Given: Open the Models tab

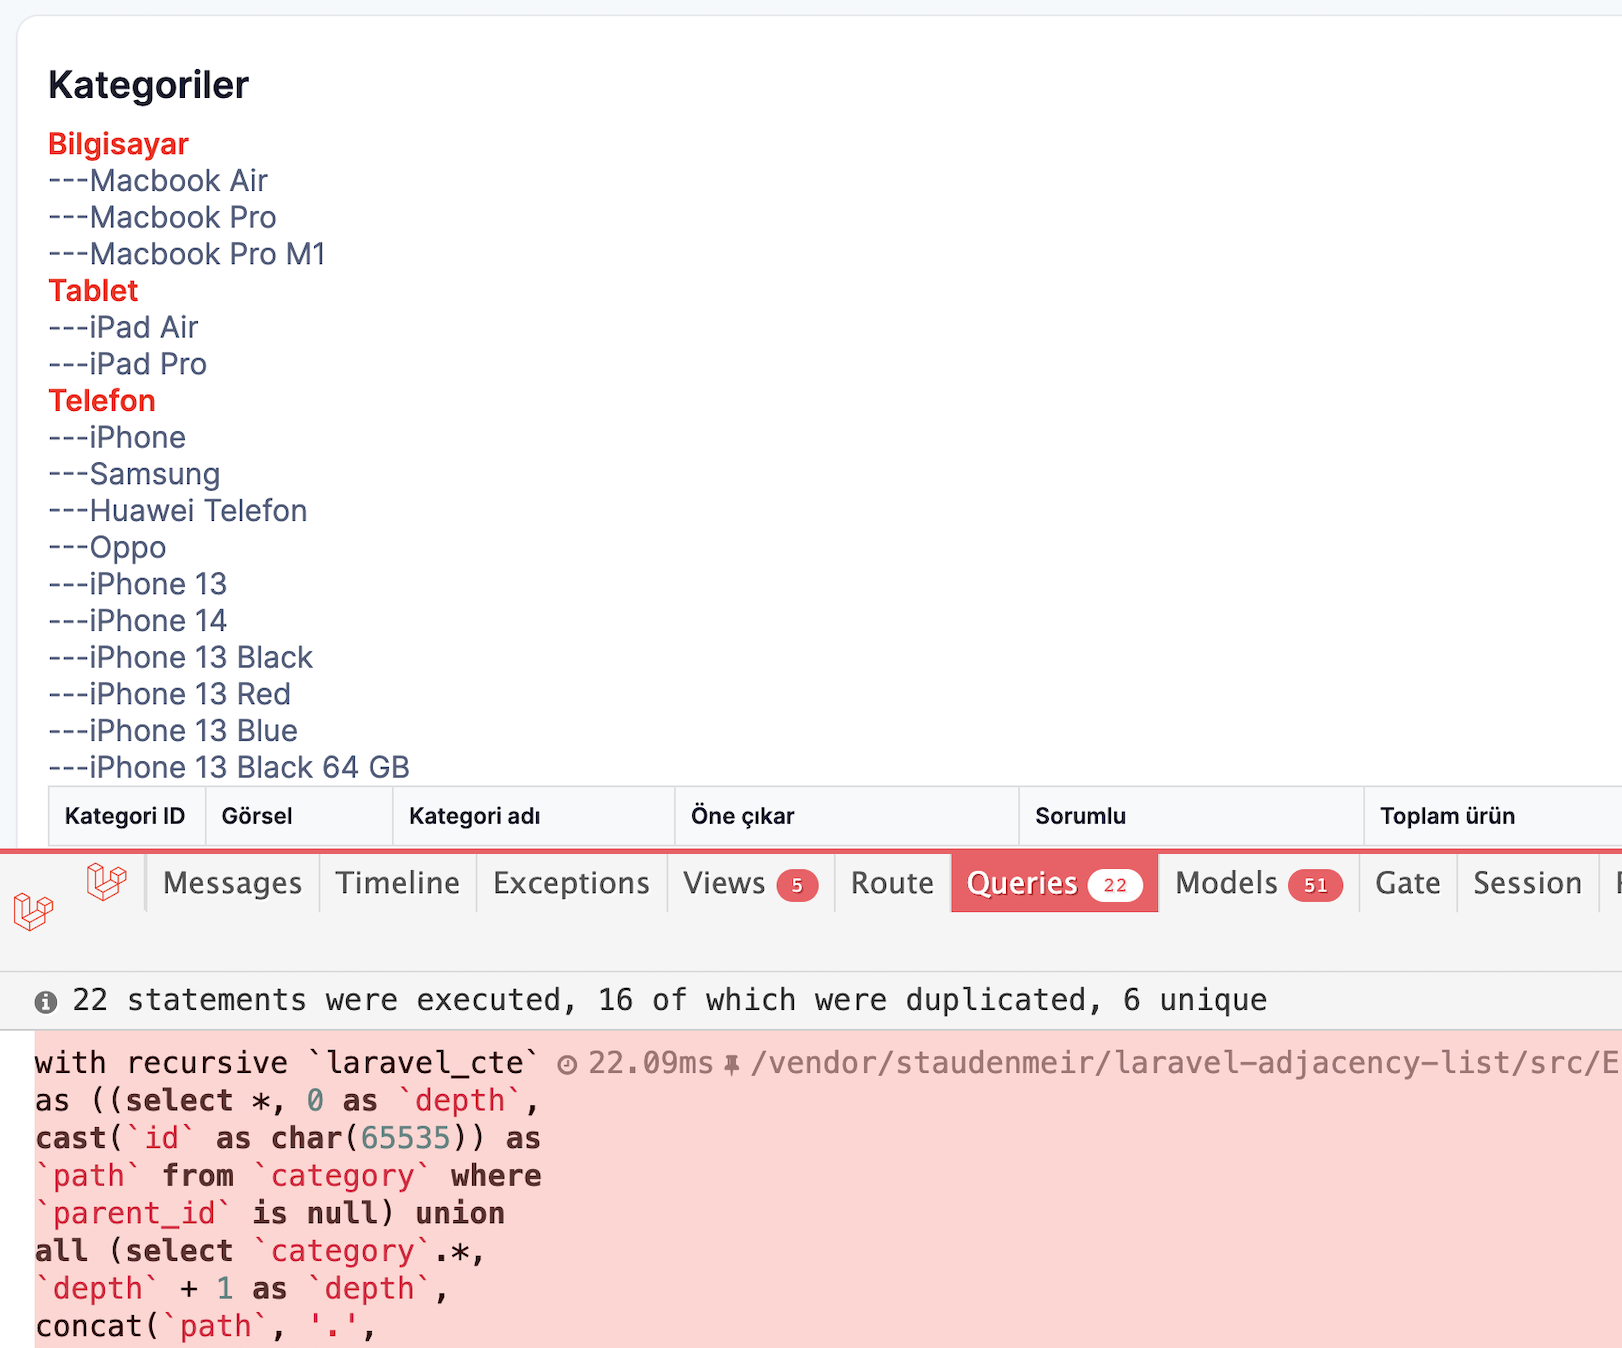Looking at the screenshot, I should (1258, 883).
